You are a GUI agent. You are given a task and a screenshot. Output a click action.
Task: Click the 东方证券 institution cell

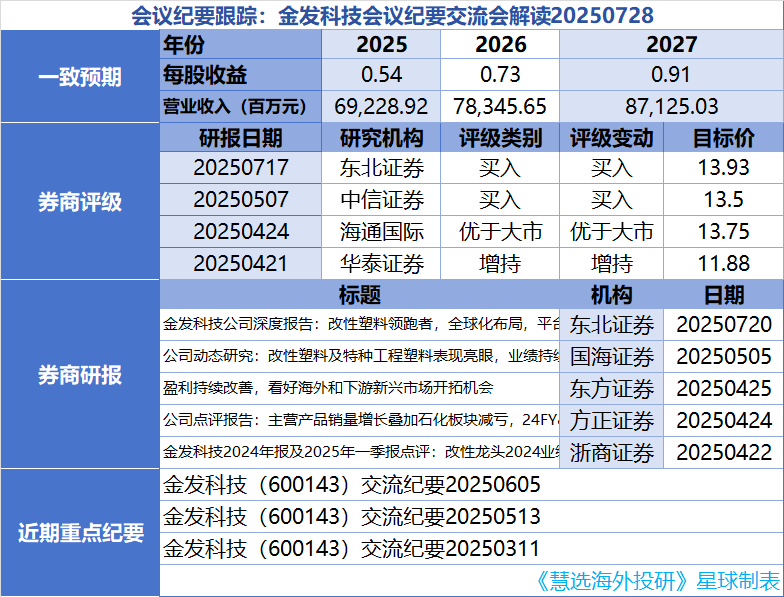[x=612, y=388]
